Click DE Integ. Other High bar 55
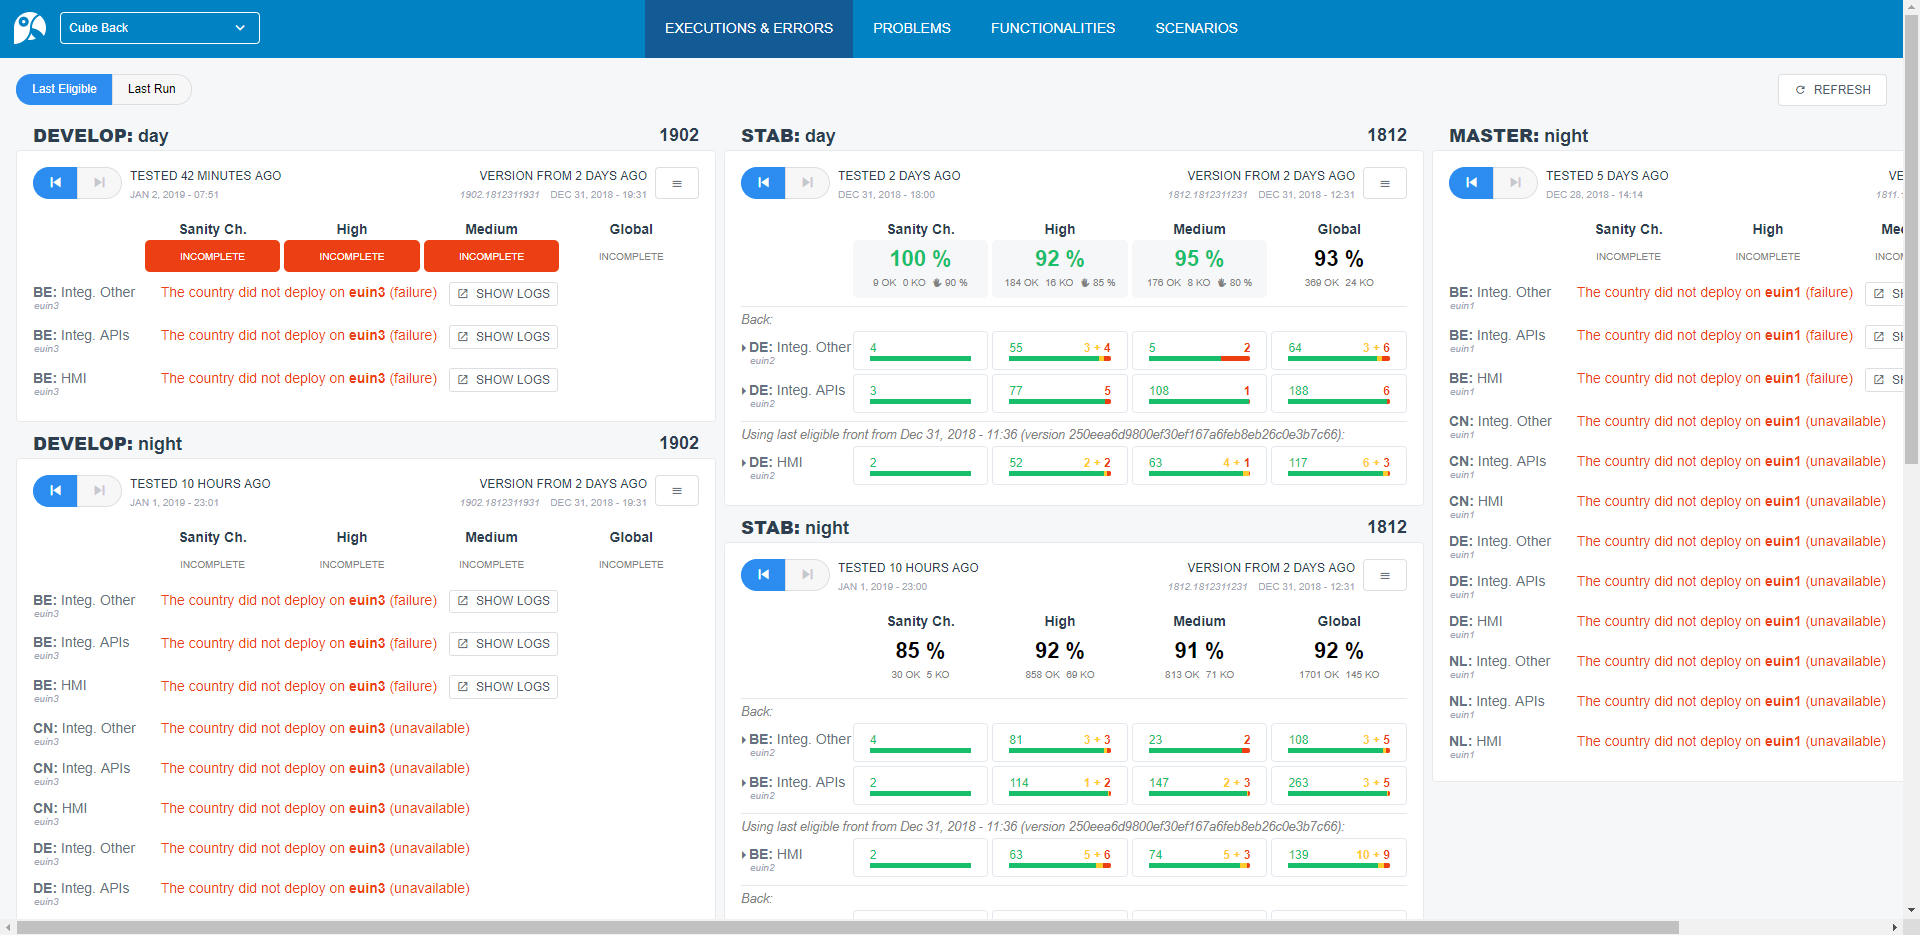This screenshot has height=935, width=1920. pos(1060,351)
